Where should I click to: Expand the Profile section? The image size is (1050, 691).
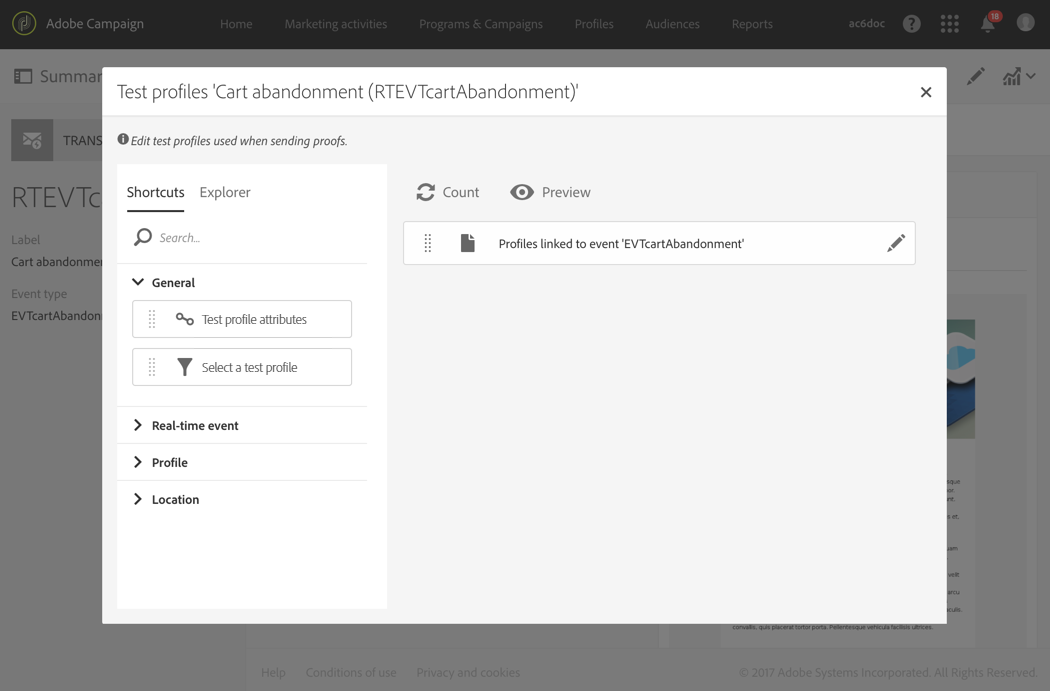(138, 462)
